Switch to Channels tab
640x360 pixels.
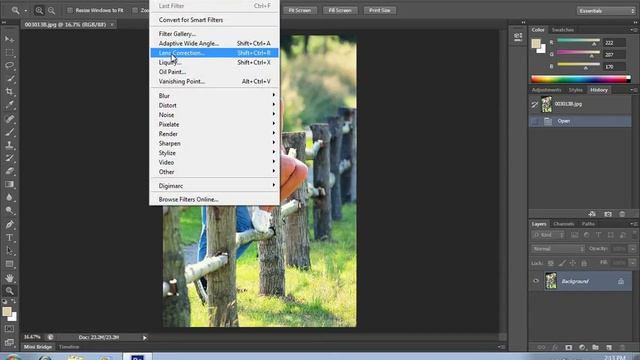(x=564, y=224)
